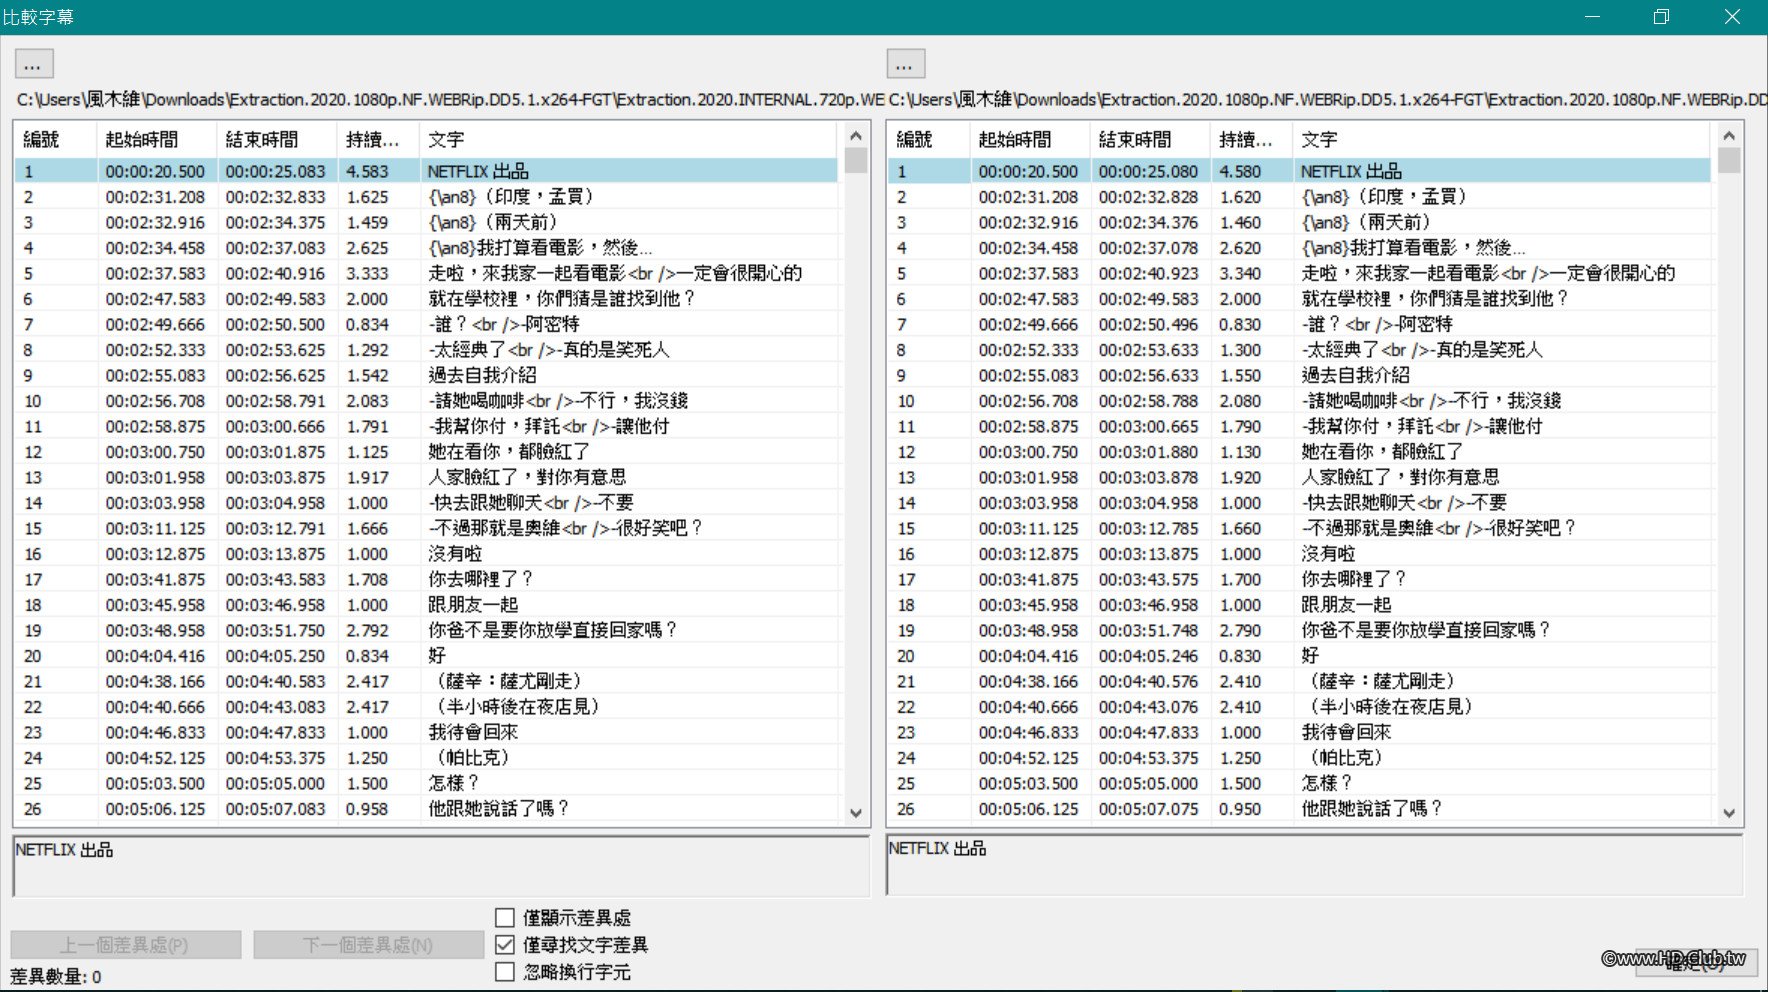Select left row '走啦，來我家一起看電影'
The image size is (1768, 992).
coord(426,273)
